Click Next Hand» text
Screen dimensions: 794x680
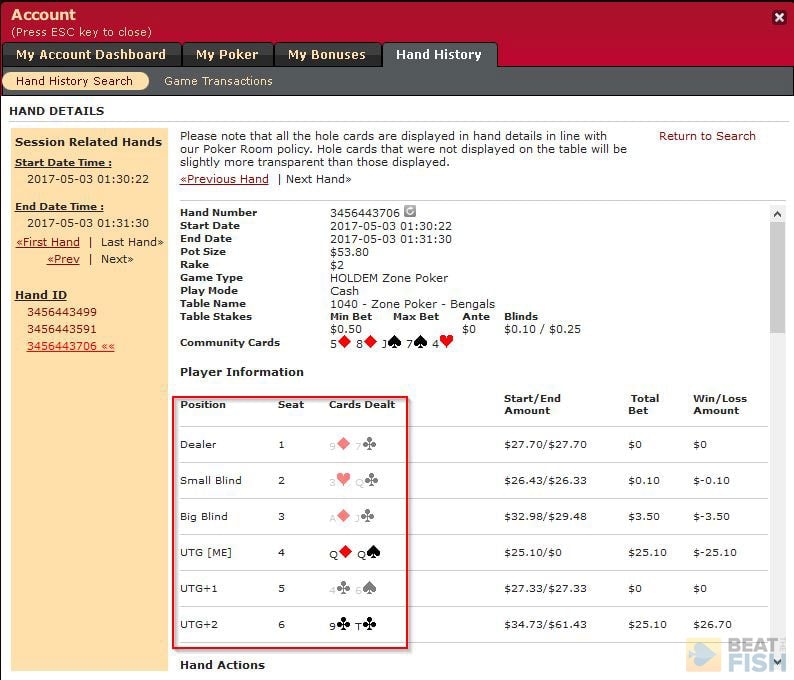tap(319, 179)
